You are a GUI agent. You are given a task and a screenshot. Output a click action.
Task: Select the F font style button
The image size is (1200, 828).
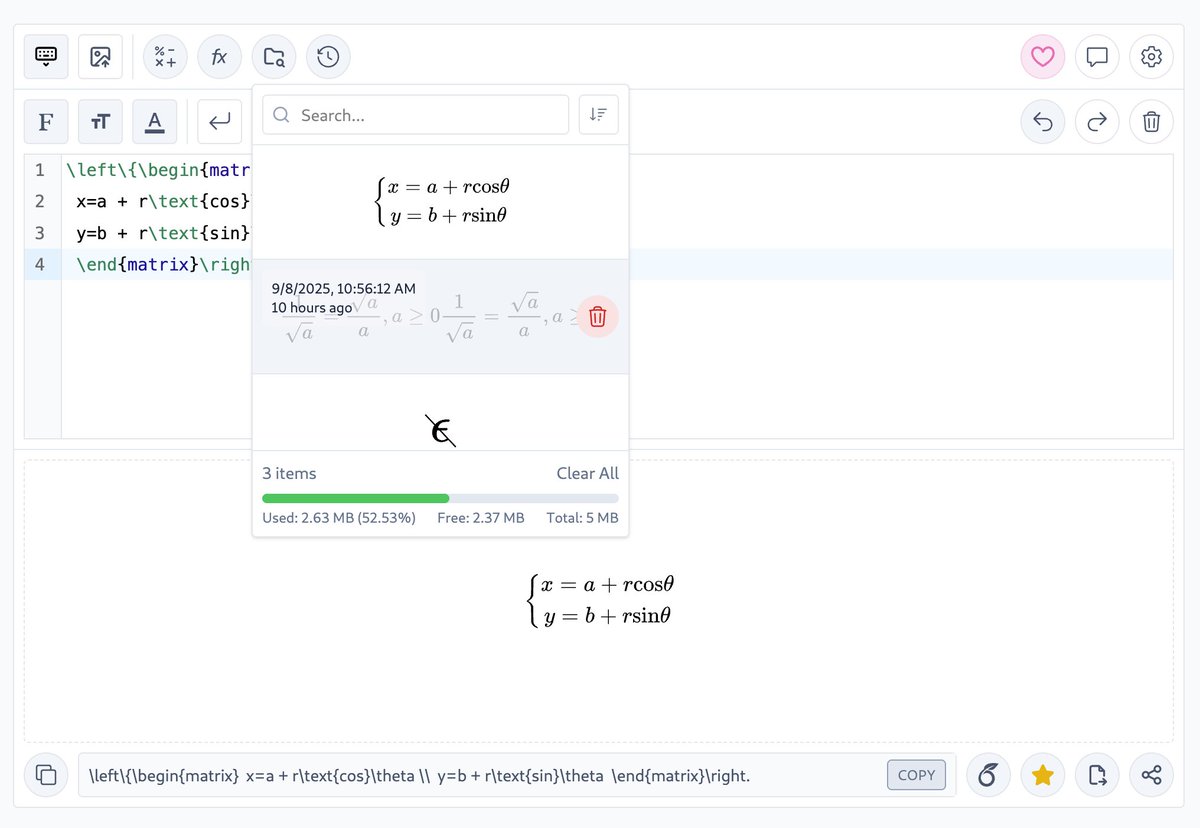pyautogui.click(x=46, y=122)
